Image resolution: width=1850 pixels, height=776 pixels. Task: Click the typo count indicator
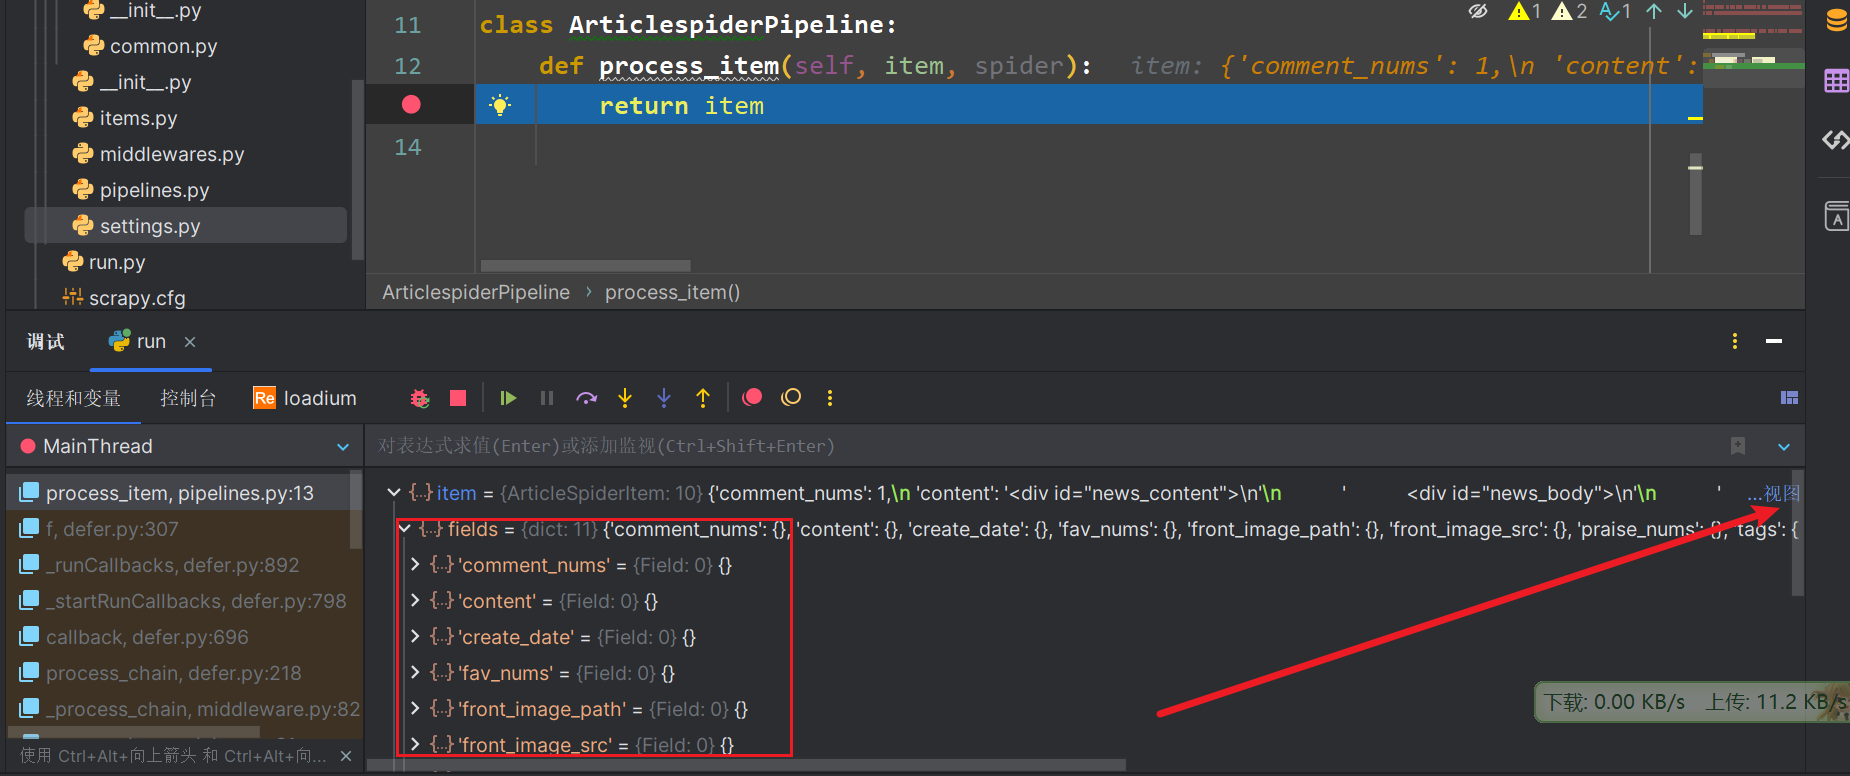[1615, 11]
